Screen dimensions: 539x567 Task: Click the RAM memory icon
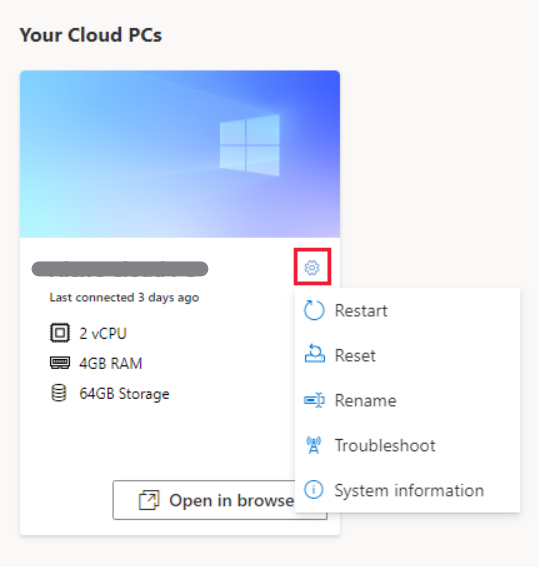(60, 363)
